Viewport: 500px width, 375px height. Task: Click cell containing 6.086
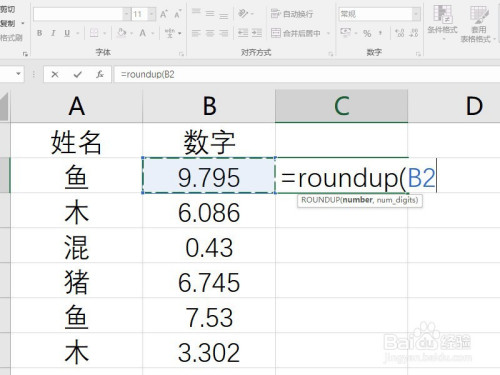(209, 211)
